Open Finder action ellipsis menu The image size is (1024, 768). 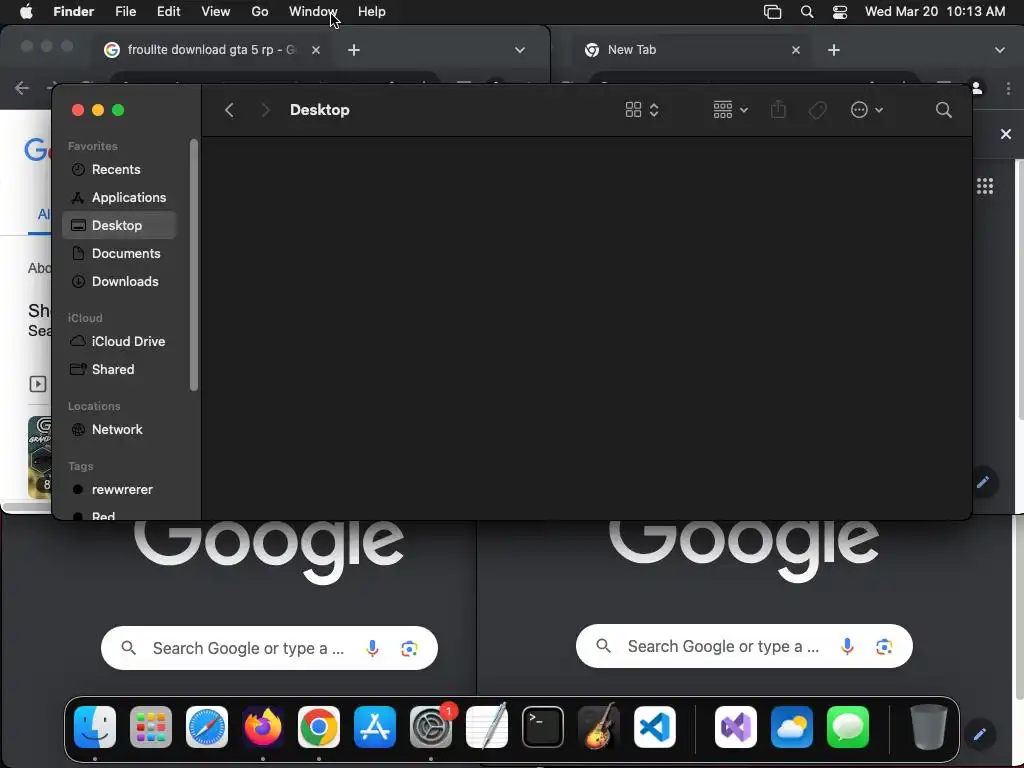tap(867, 110)
